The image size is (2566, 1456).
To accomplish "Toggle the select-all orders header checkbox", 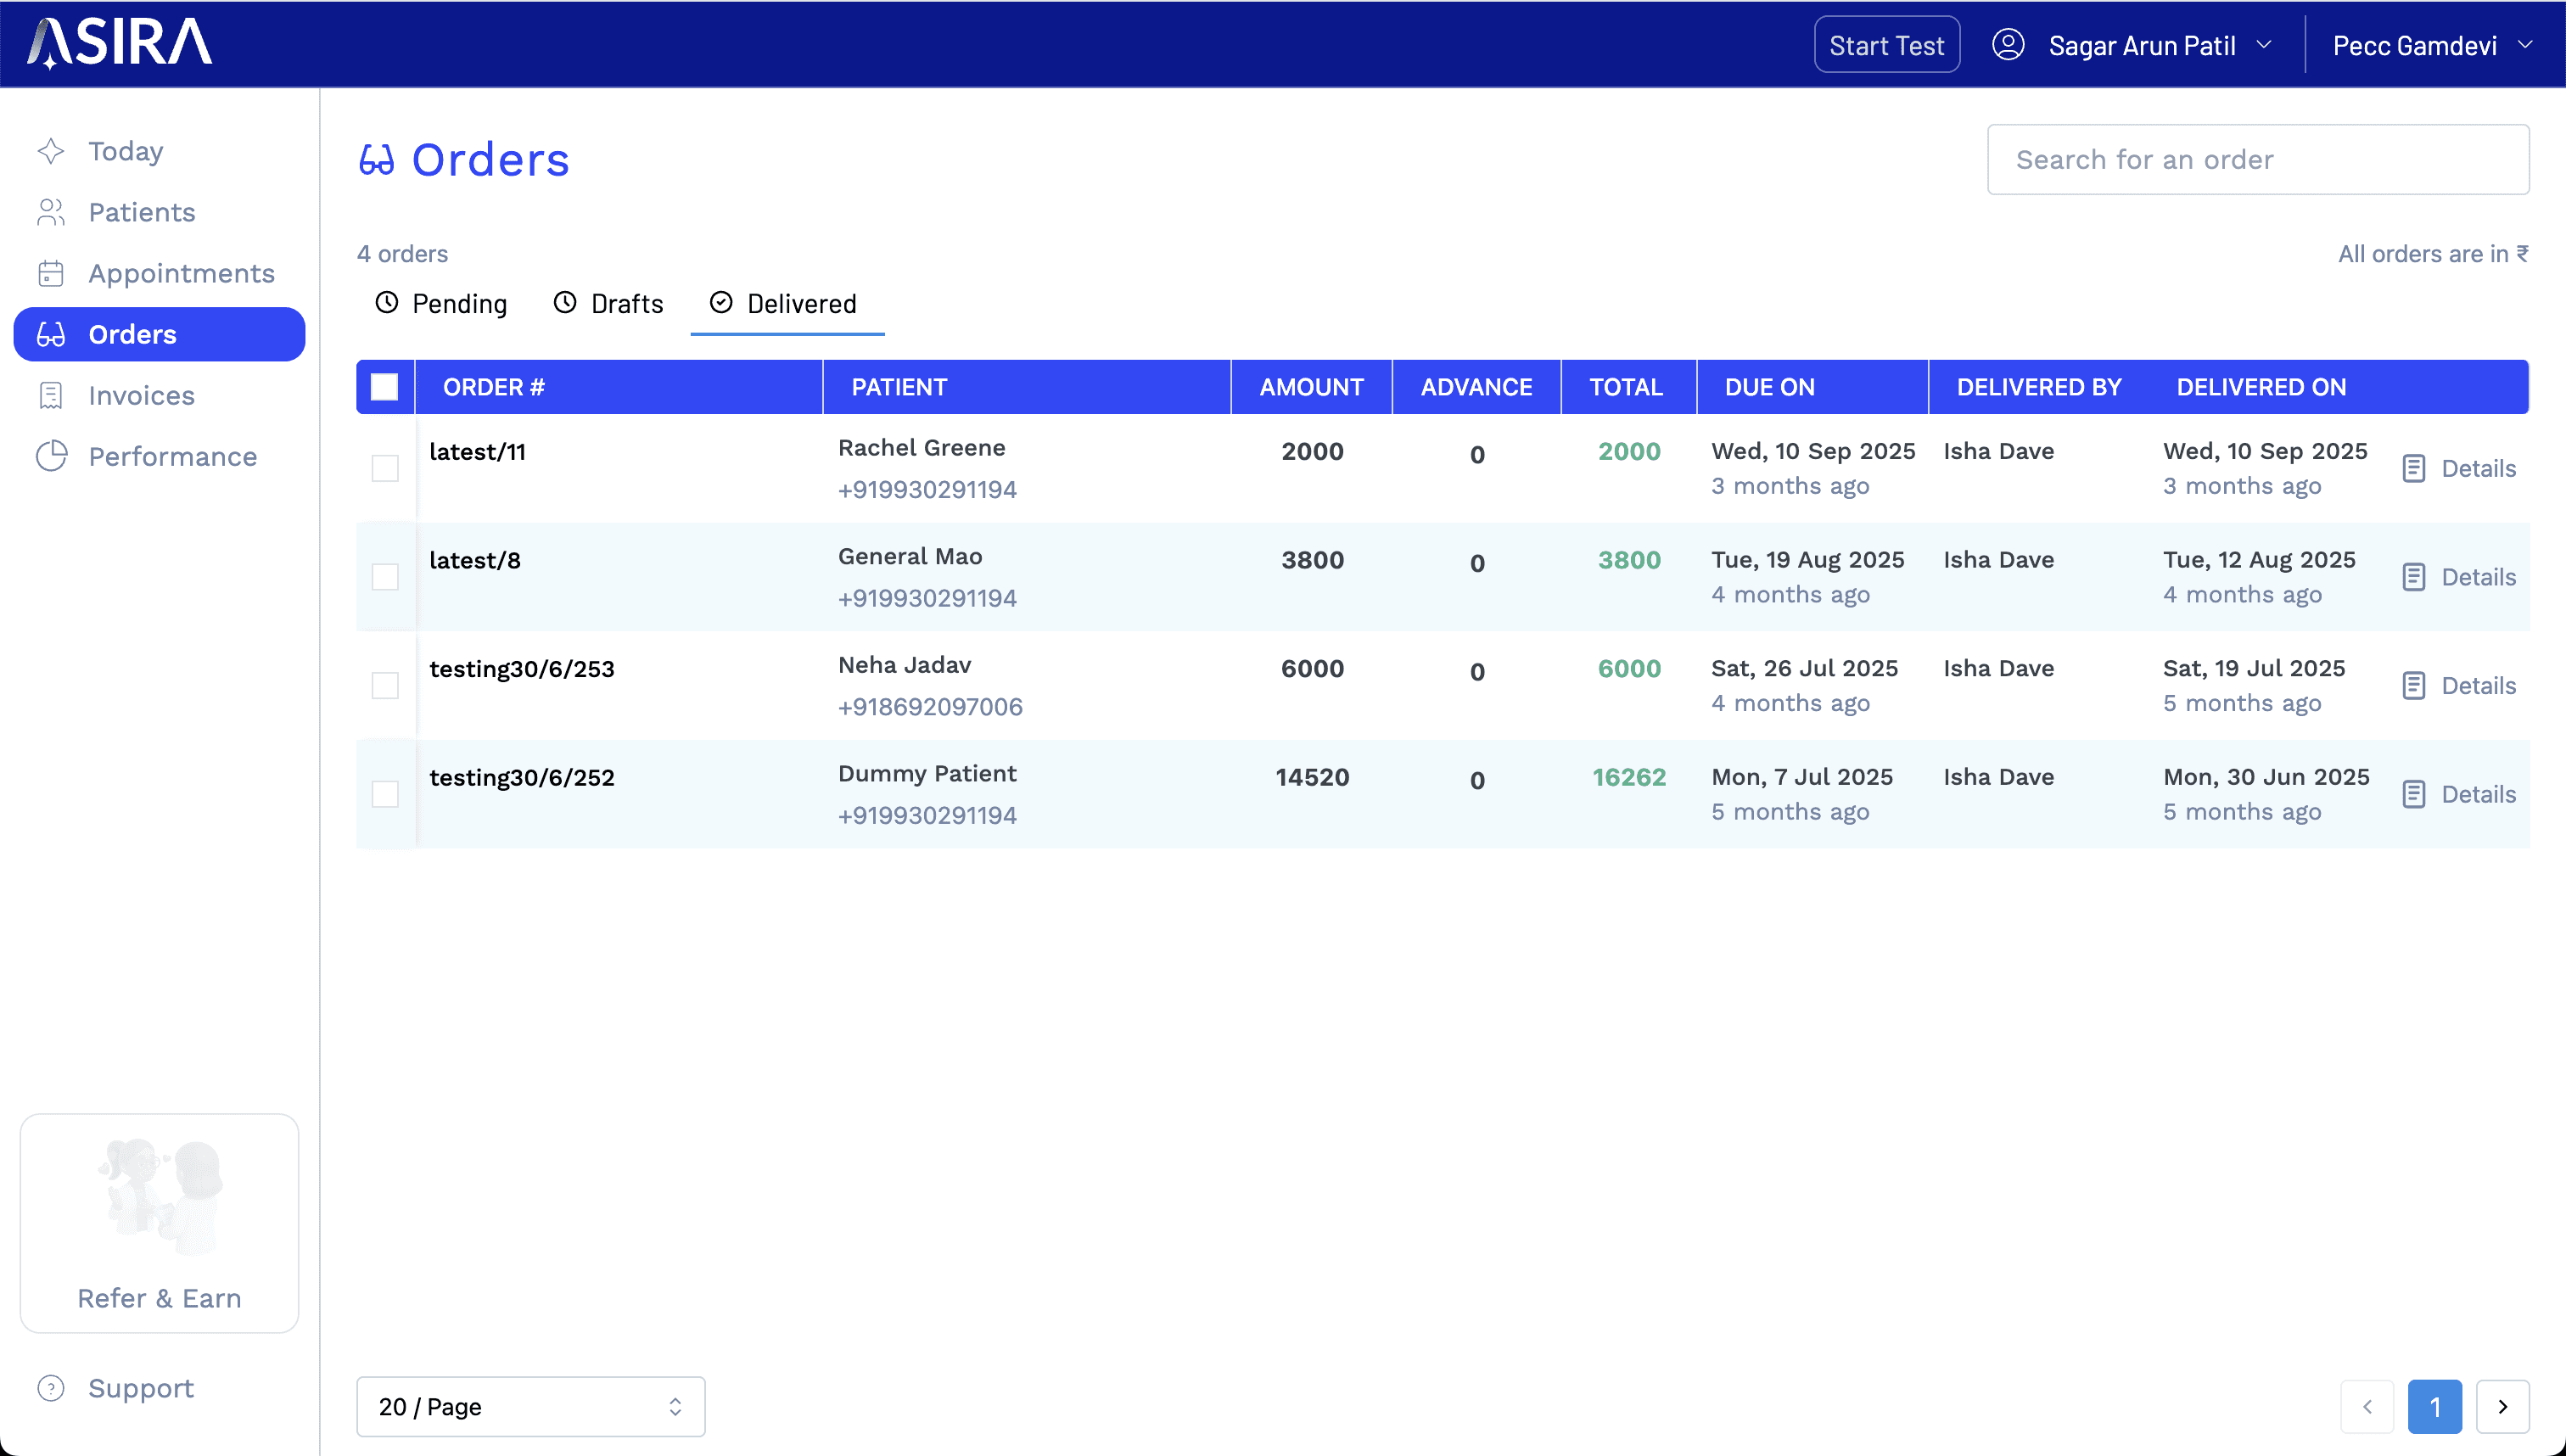I will (384, 387).
